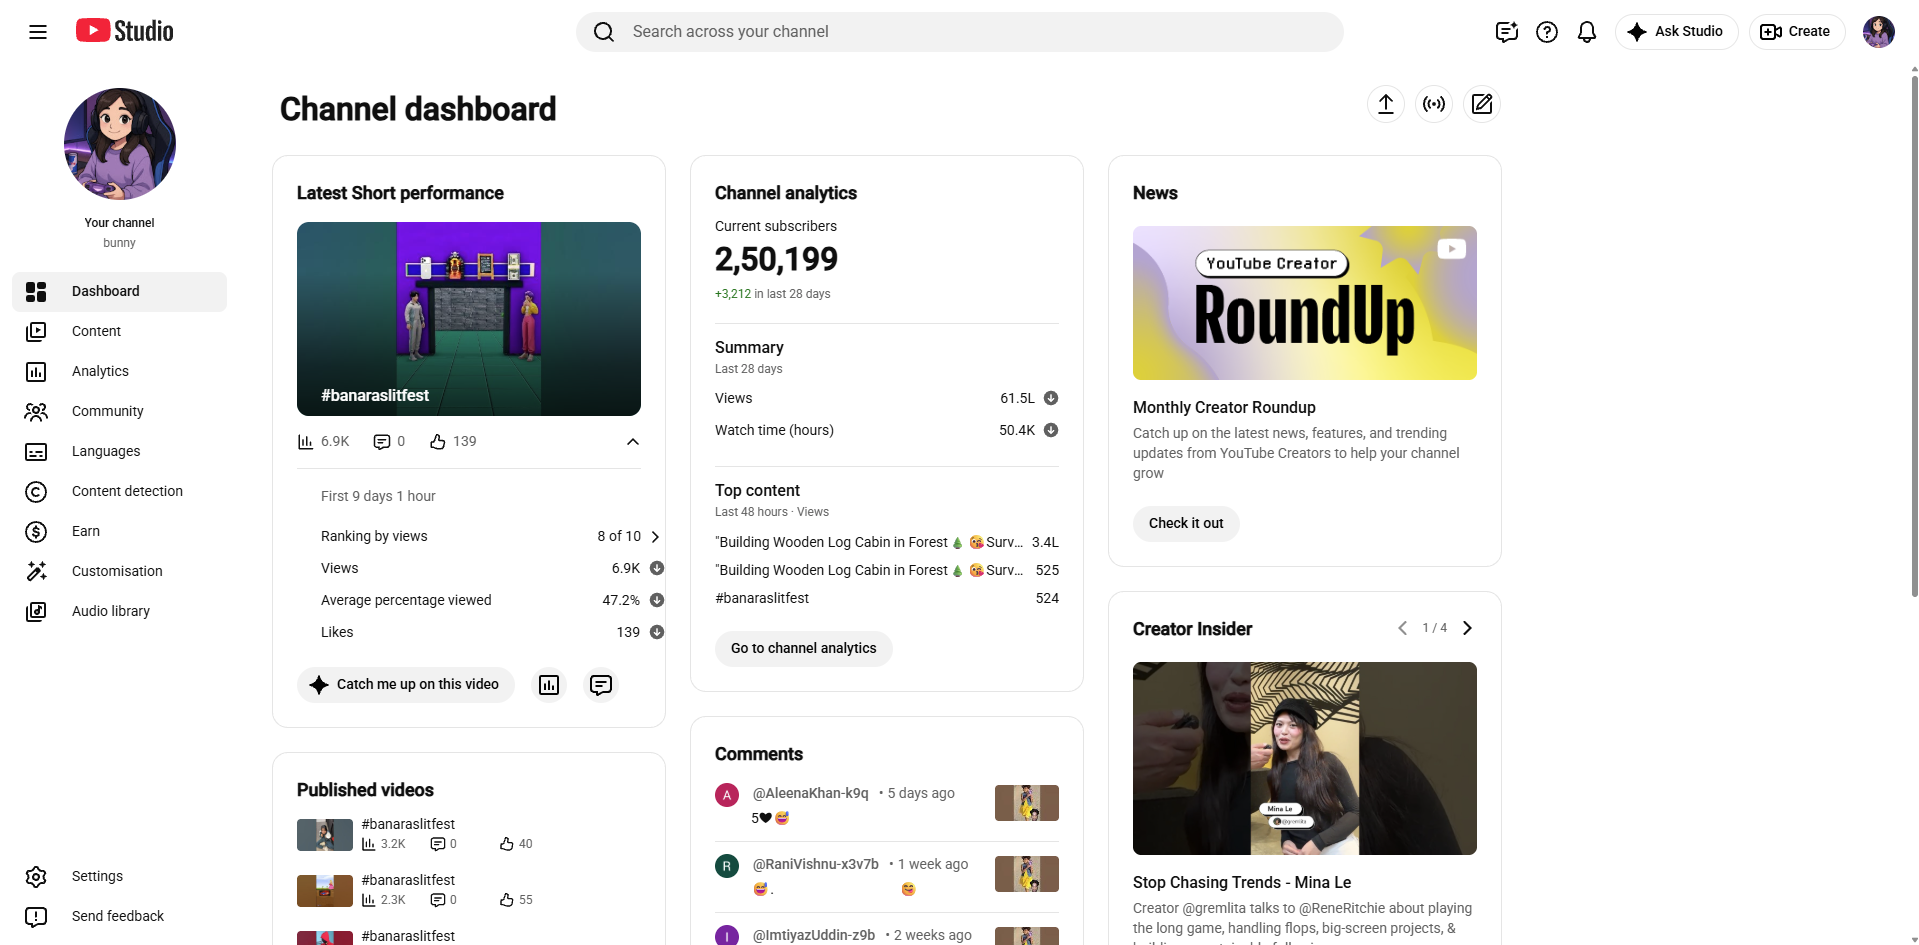Click Catch me up on this video

point(406,685)
